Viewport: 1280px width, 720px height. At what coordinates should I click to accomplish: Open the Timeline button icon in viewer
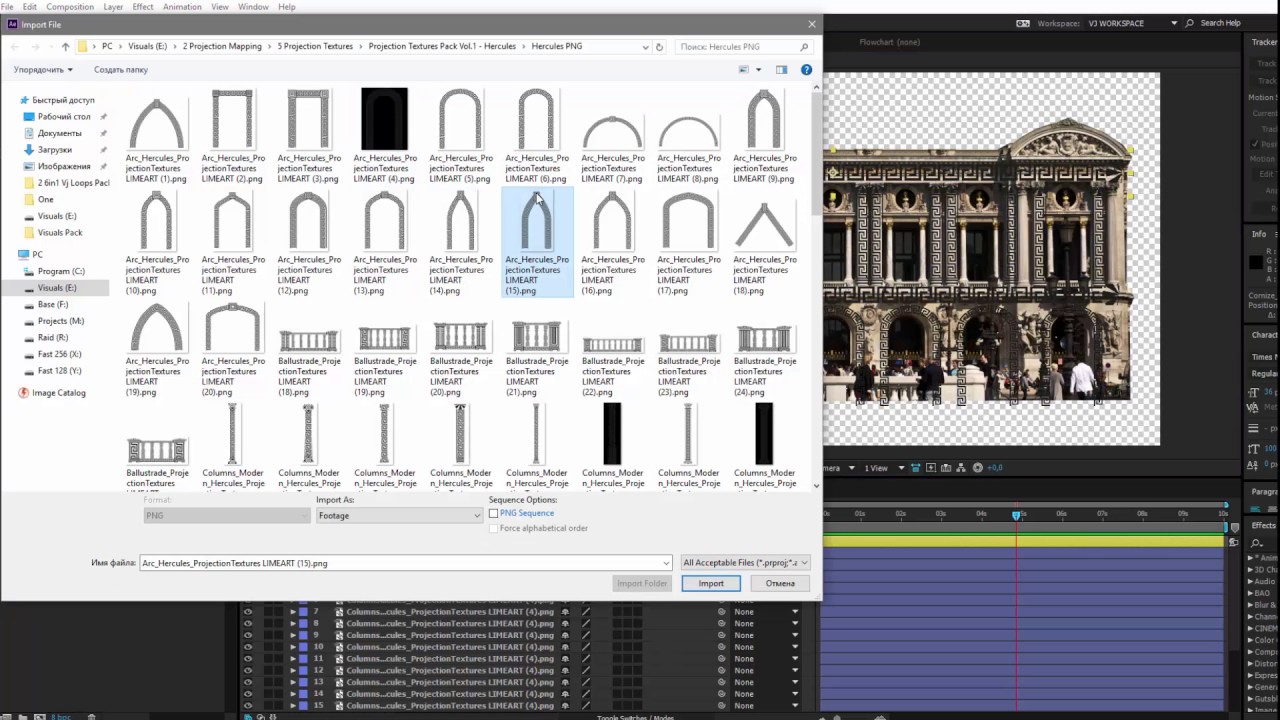(946, 468)
